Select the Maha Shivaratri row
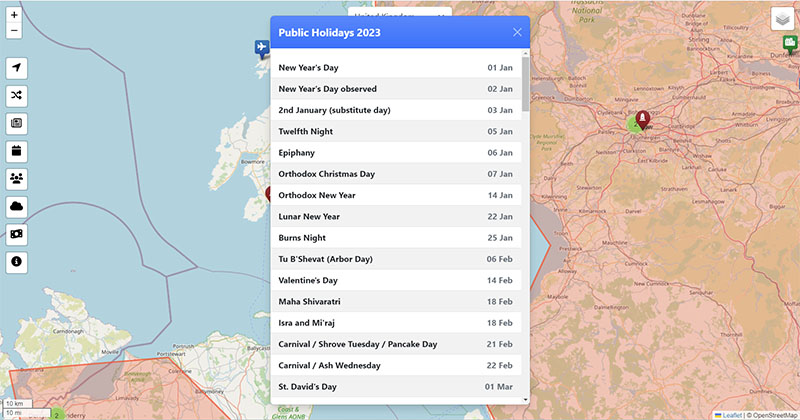 (x=396, y=302)
